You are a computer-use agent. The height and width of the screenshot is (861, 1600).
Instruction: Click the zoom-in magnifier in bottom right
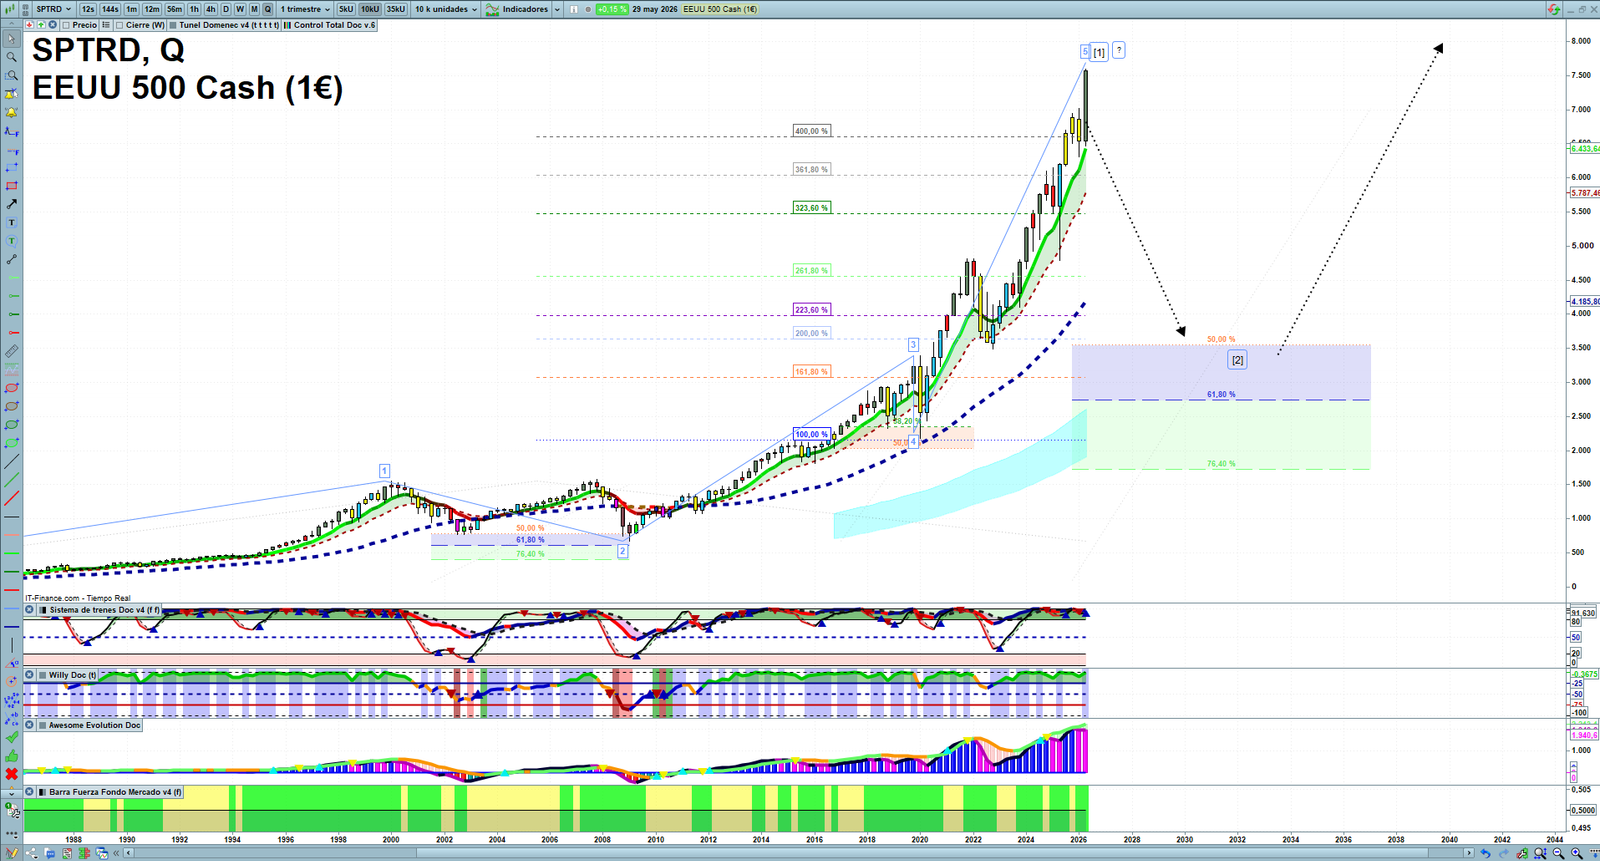click(x=1577, y=853)
